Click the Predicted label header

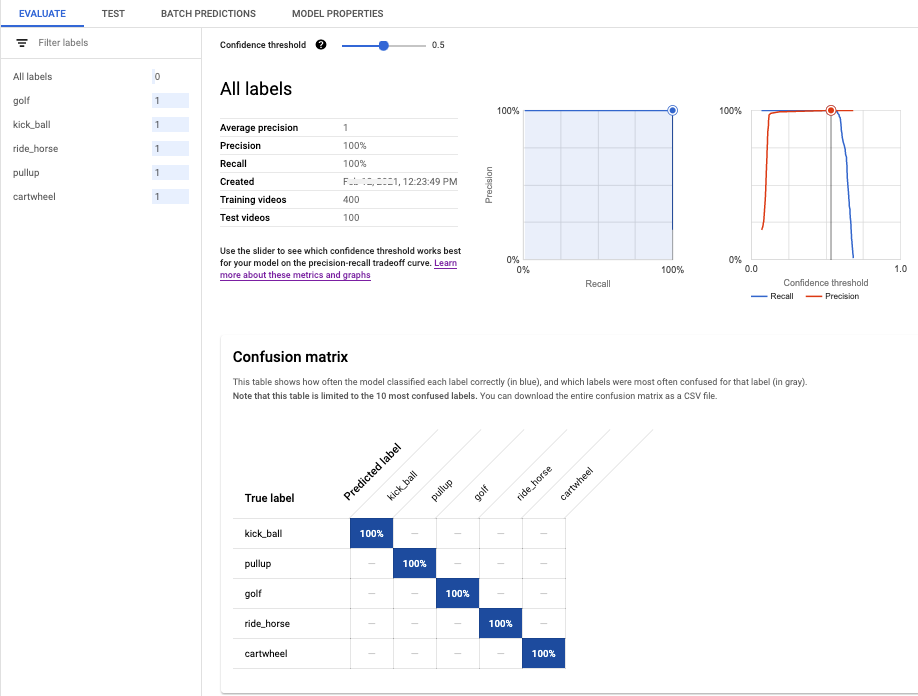[372, 472]
